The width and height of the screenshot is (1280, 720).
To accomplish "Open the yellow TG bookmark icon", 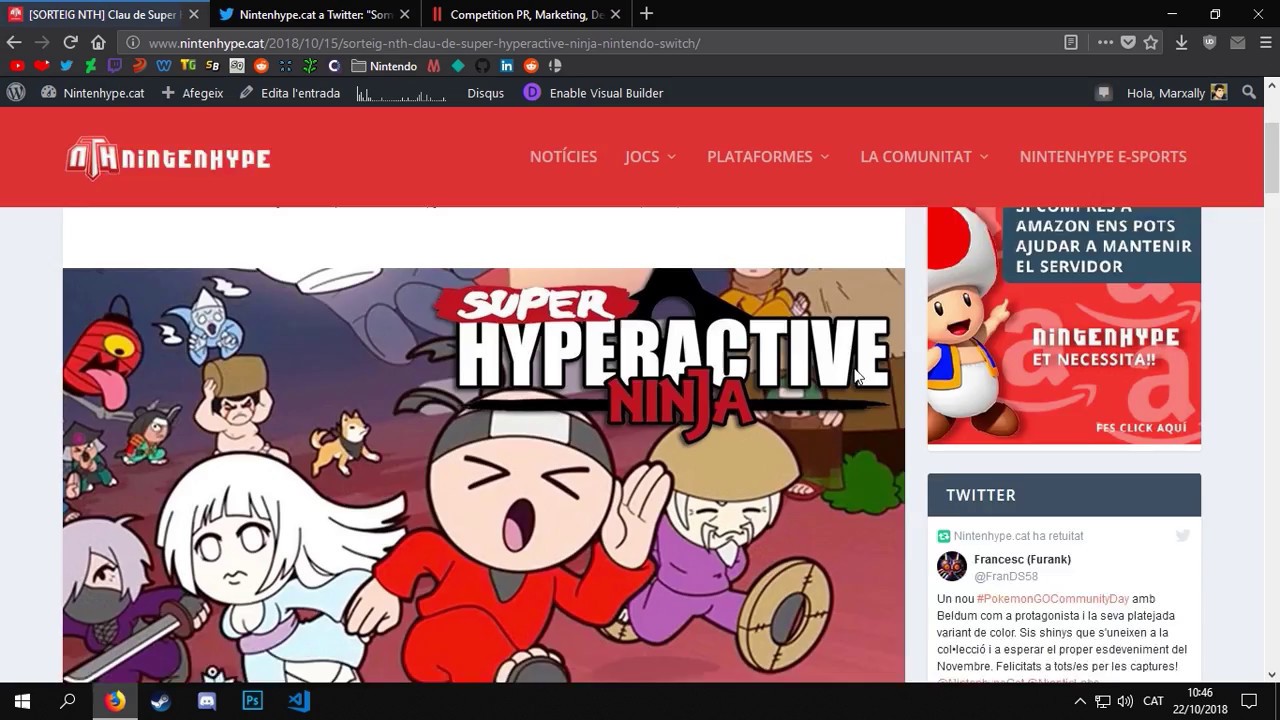I will pyautogui.click(x=188, y=66).
